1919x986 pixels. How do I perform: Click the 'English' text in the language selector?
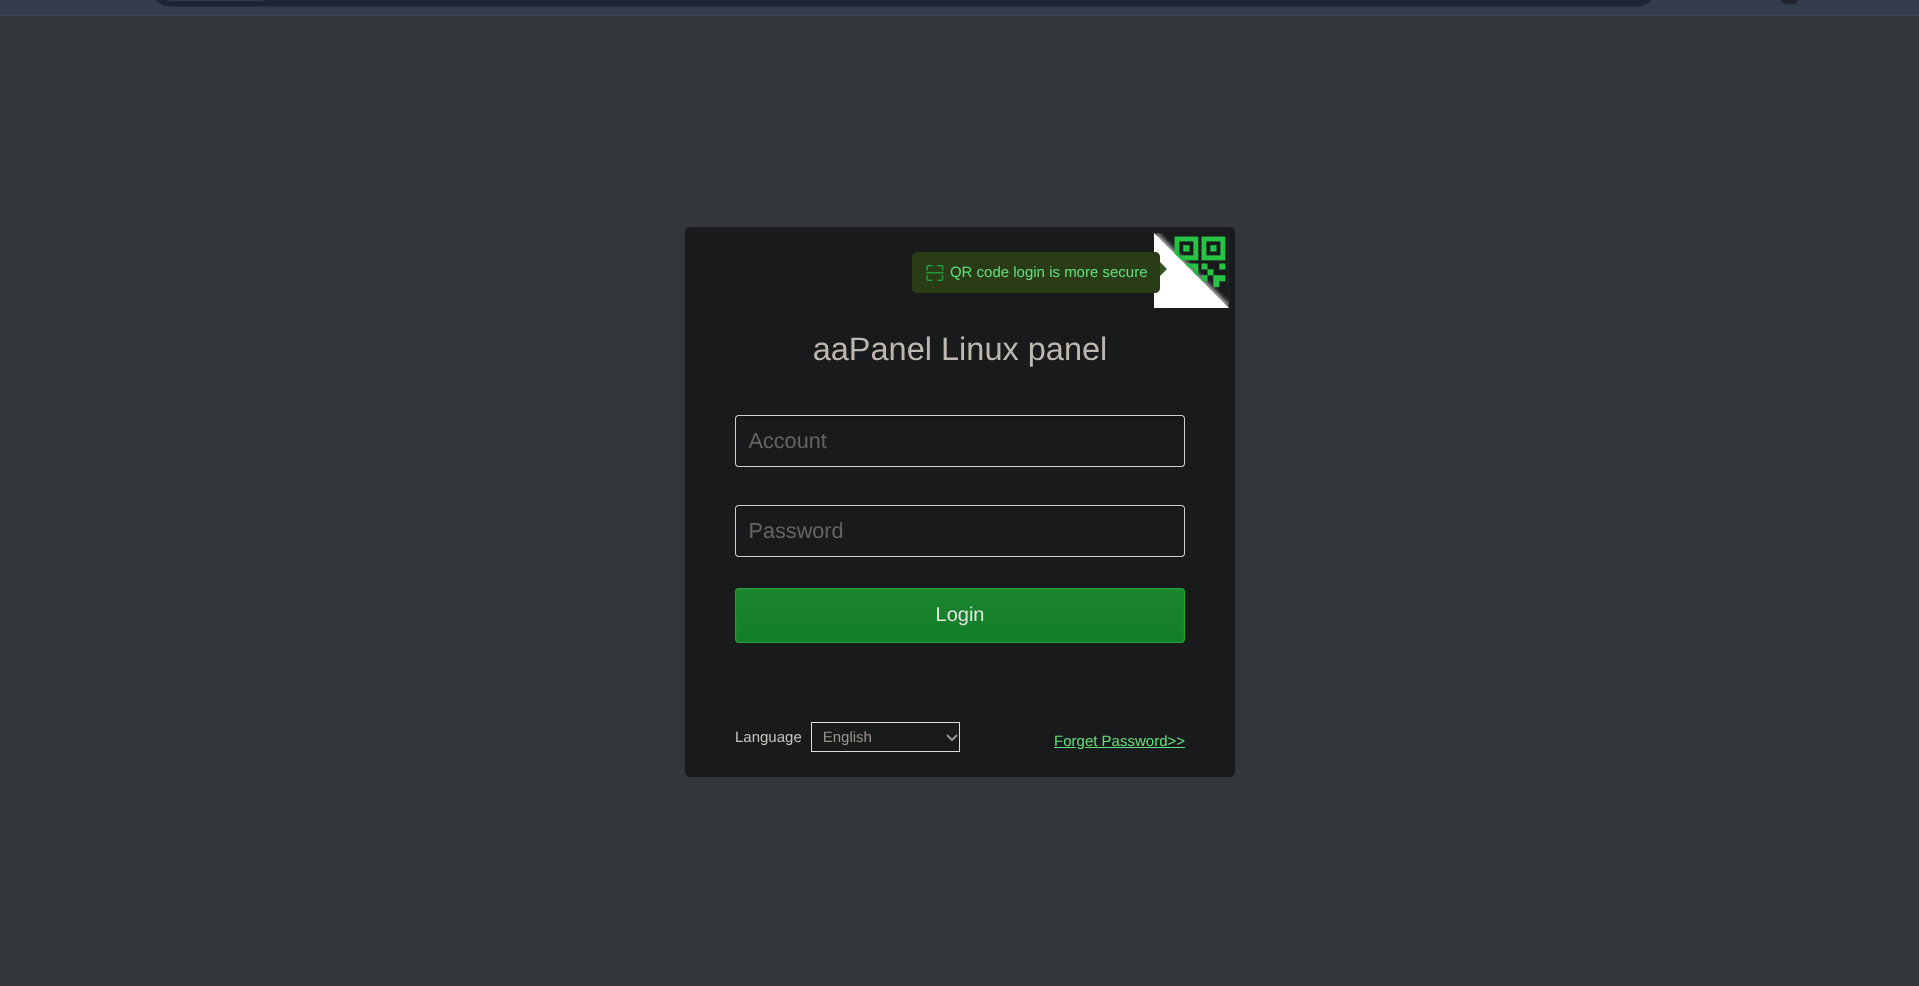[847, 737]
